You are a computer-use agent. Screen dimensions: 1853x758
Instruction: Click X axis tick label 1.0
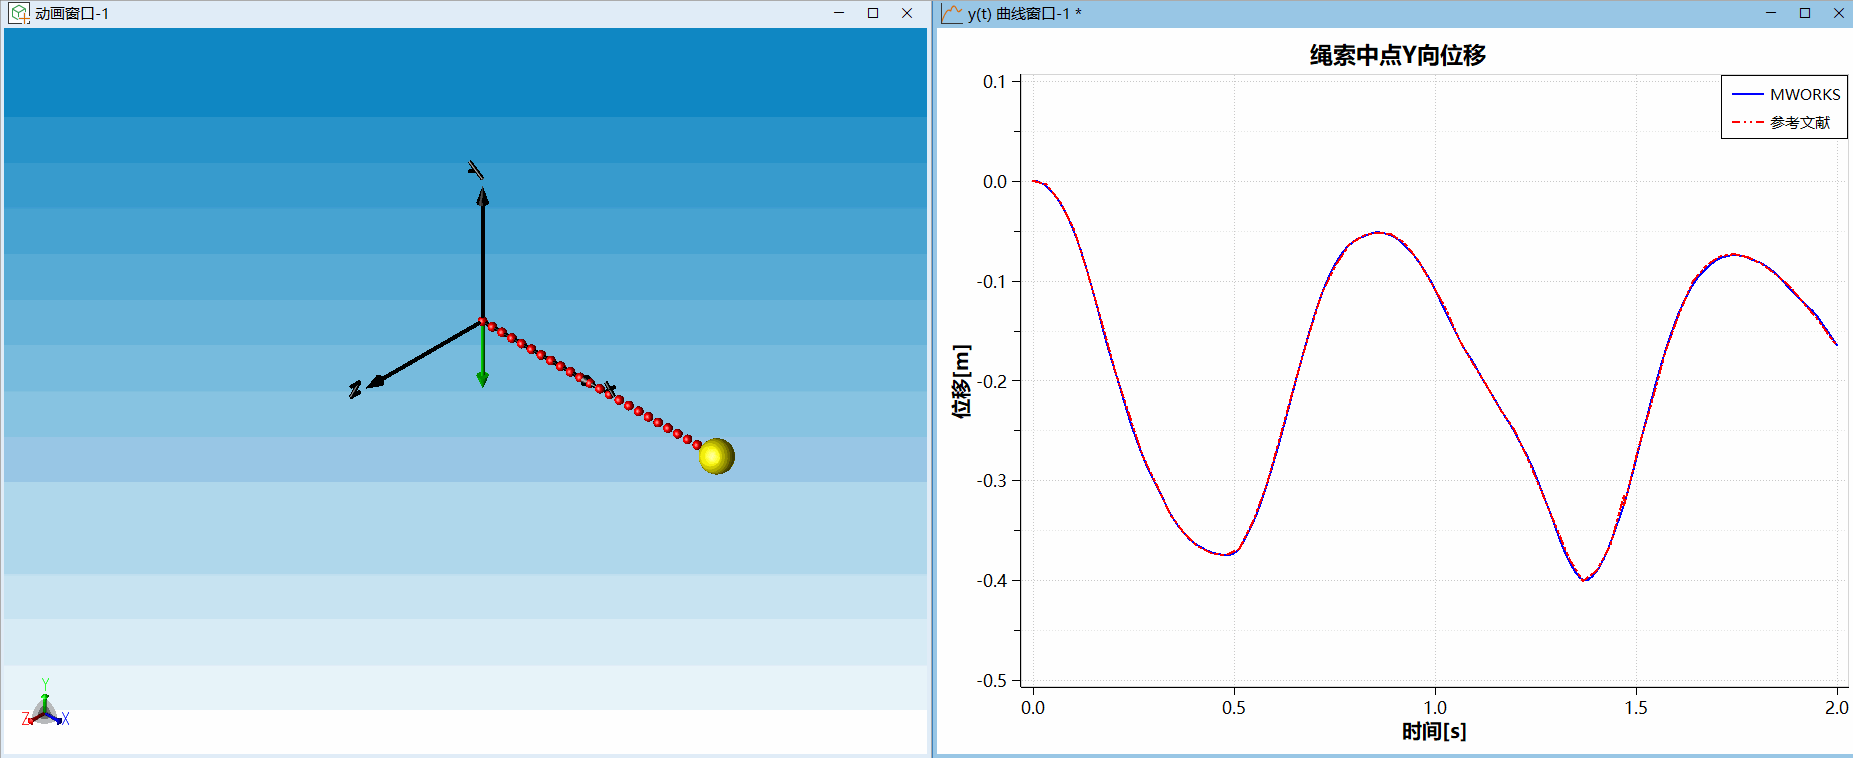(1435, 708)
